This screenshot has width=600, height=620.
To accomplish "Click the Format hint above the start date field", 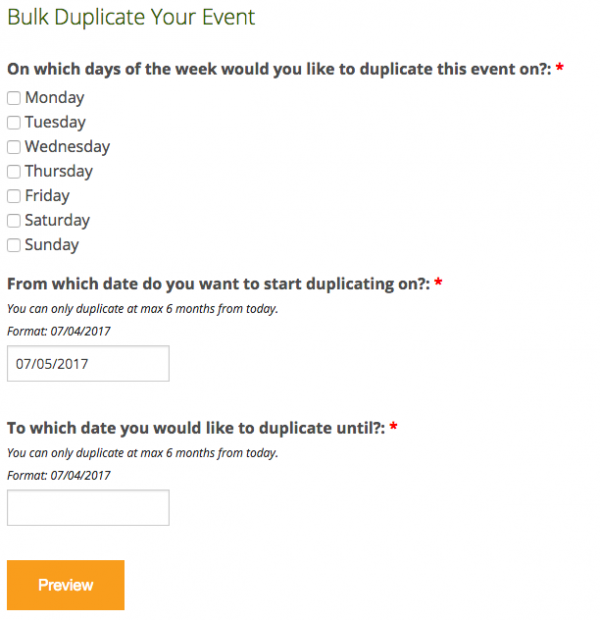I will coord(59,331).
